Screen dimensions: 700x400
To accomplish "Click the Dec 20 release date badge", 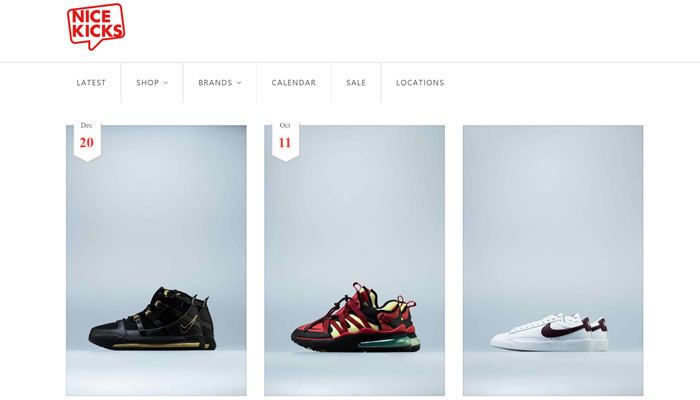I will (87, 139).
